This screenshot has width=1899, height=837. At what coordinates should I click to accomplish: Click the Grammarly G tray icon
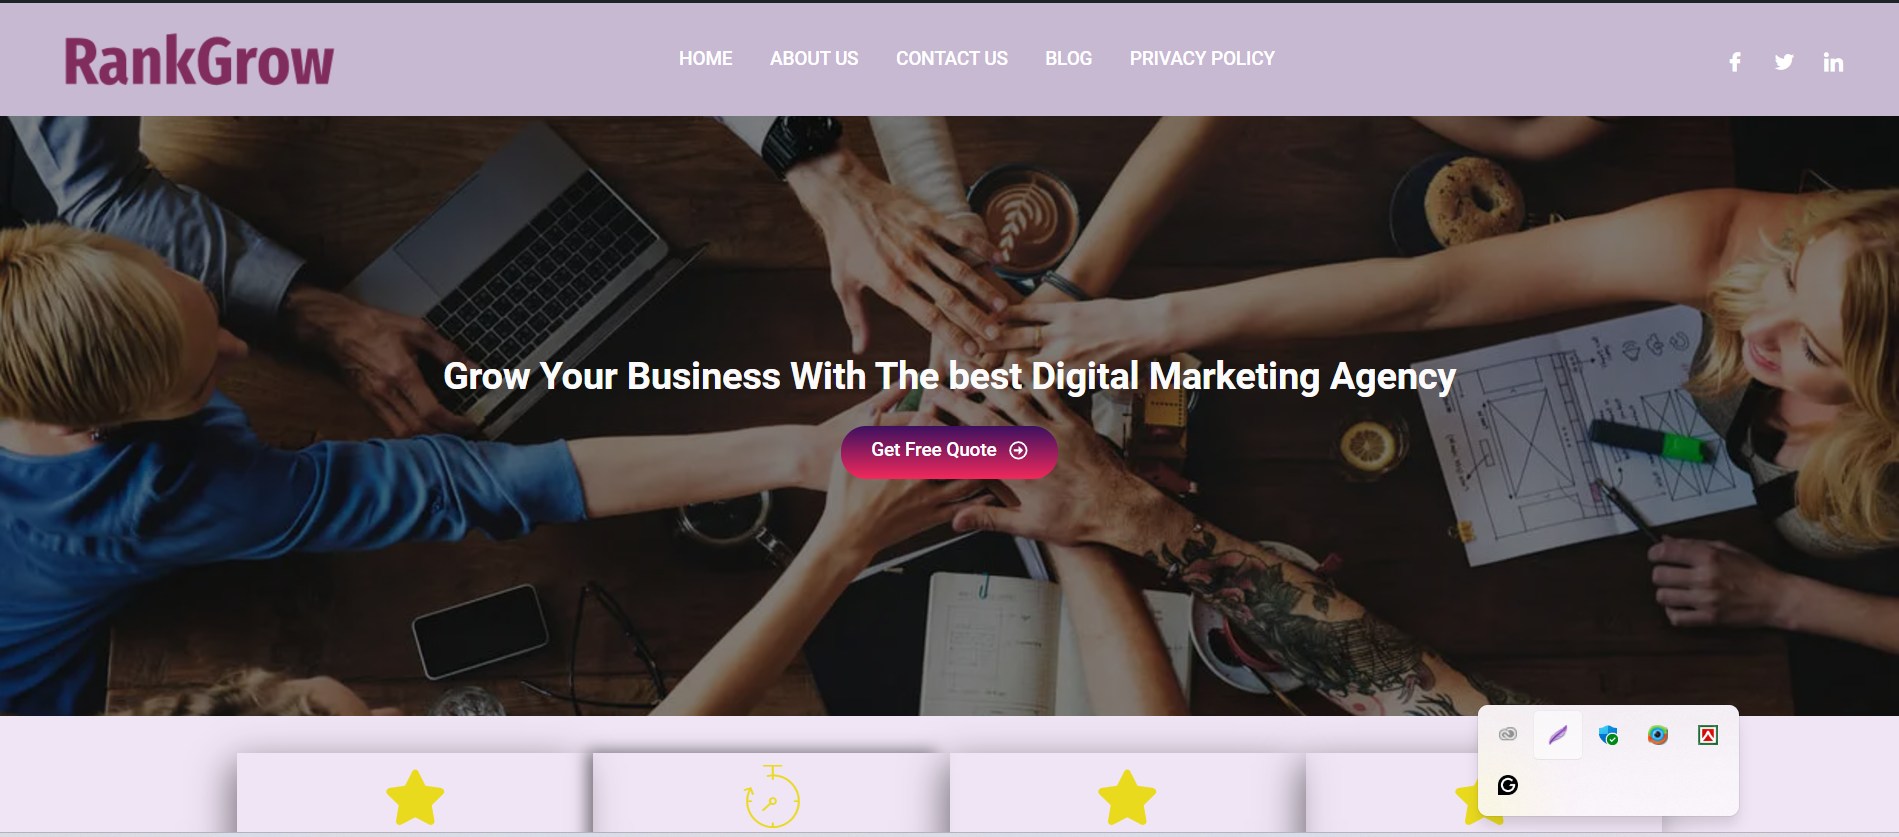coord(1508,785)
